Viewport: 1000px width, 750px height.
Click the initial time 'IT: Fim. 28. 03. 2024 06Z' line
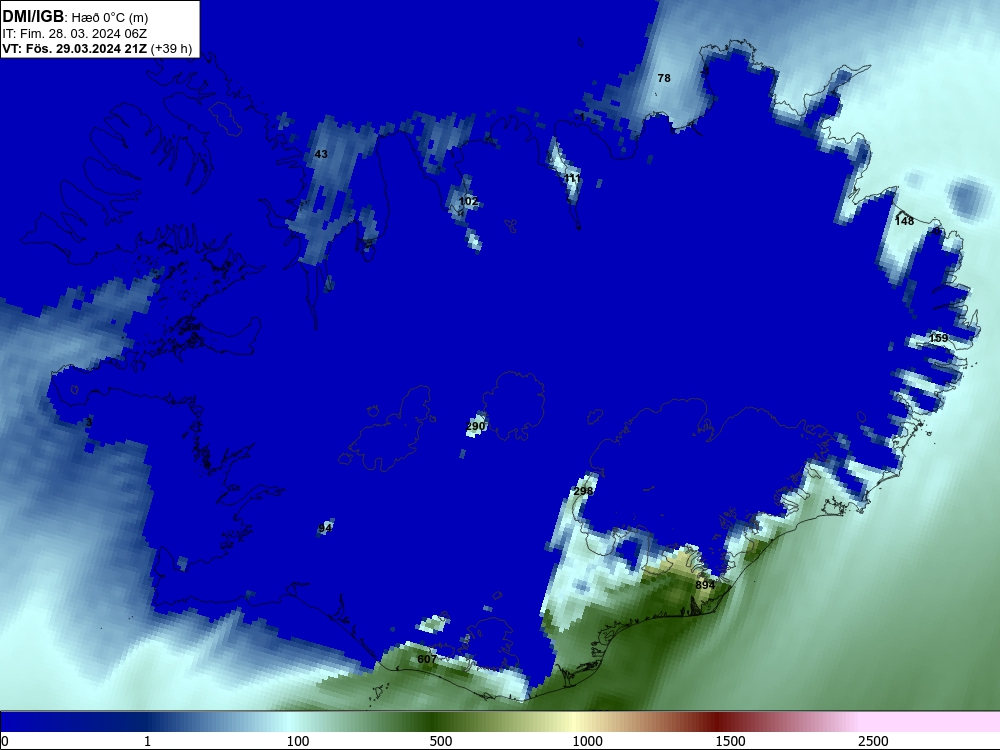tap(74, 34)
